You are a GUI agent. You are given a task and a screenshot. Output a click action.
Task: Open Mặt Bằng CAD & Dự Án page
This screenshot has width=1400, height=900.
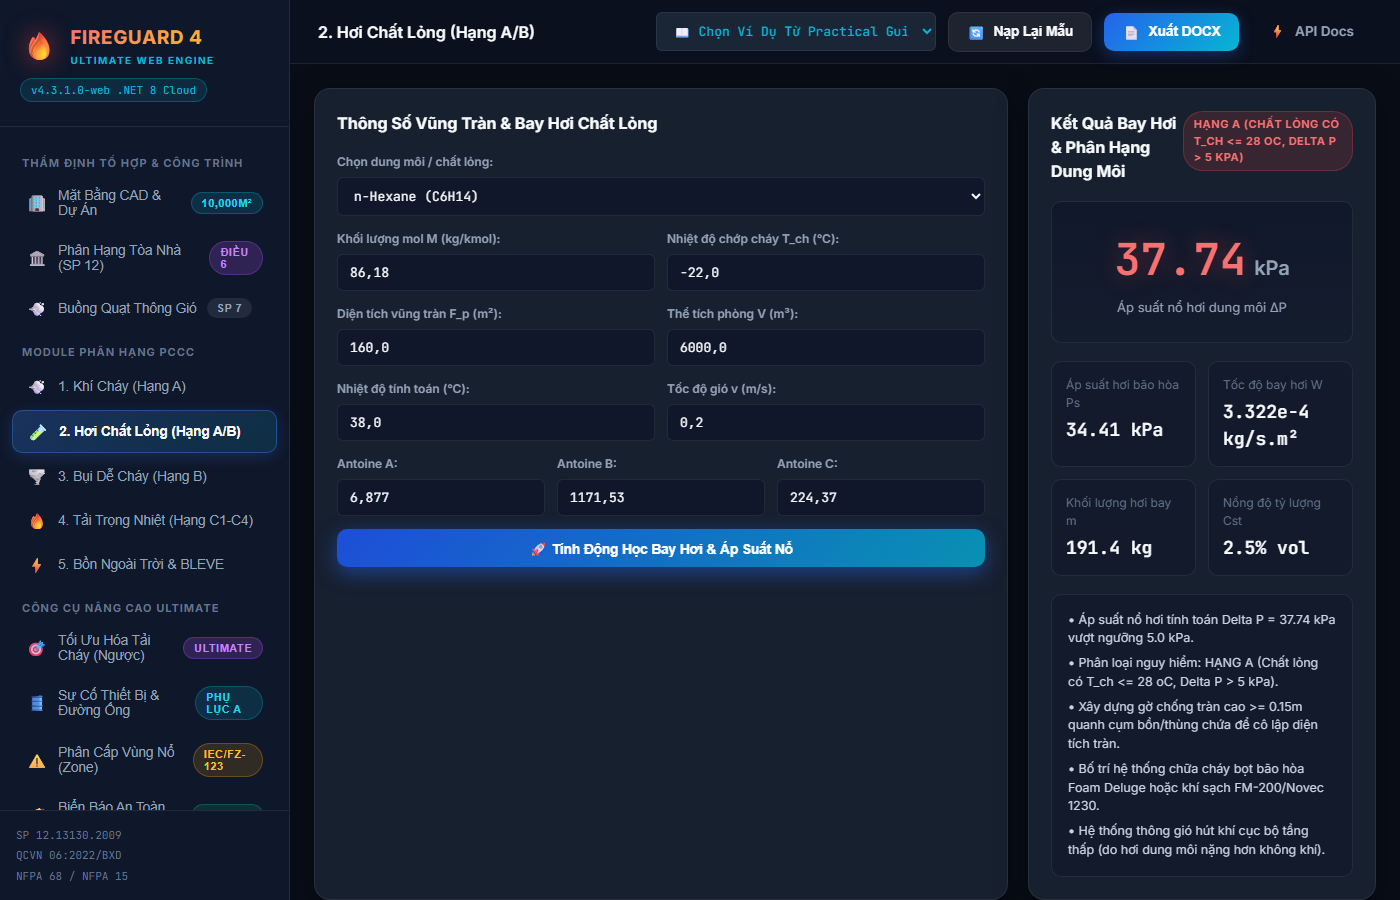[144, 203]
